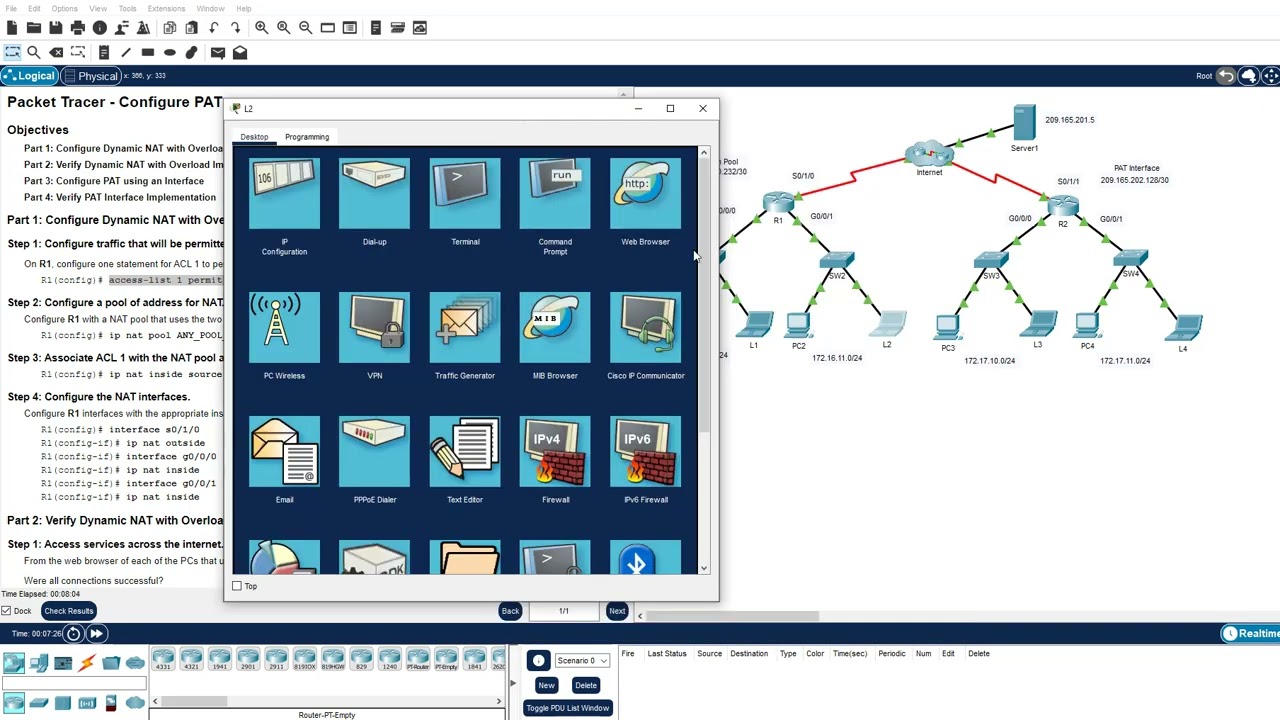Viewport: 1280px width, 720px height.
Task: Open the Options menu
Action: 64,9
